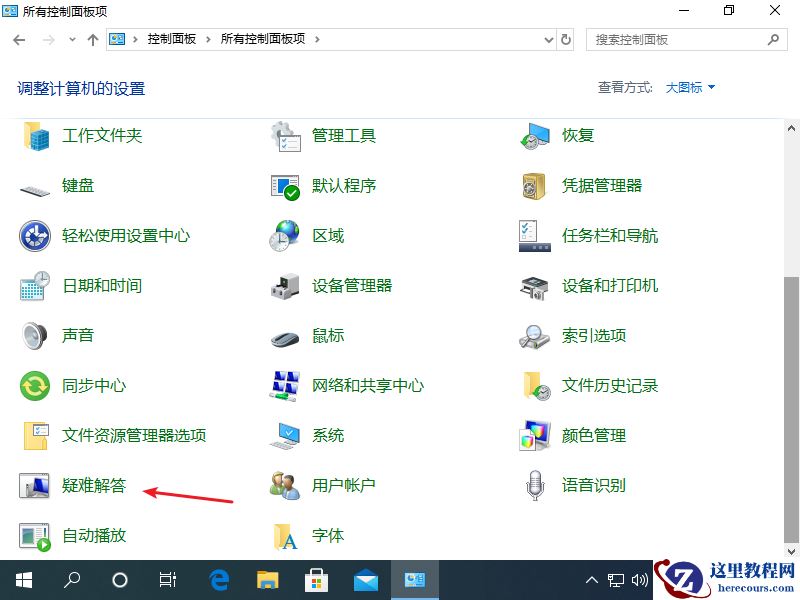This screenshot has height=600, width=800.
Task: Expand hidden icons in the system tray
Action: click(x=592, y=580)
